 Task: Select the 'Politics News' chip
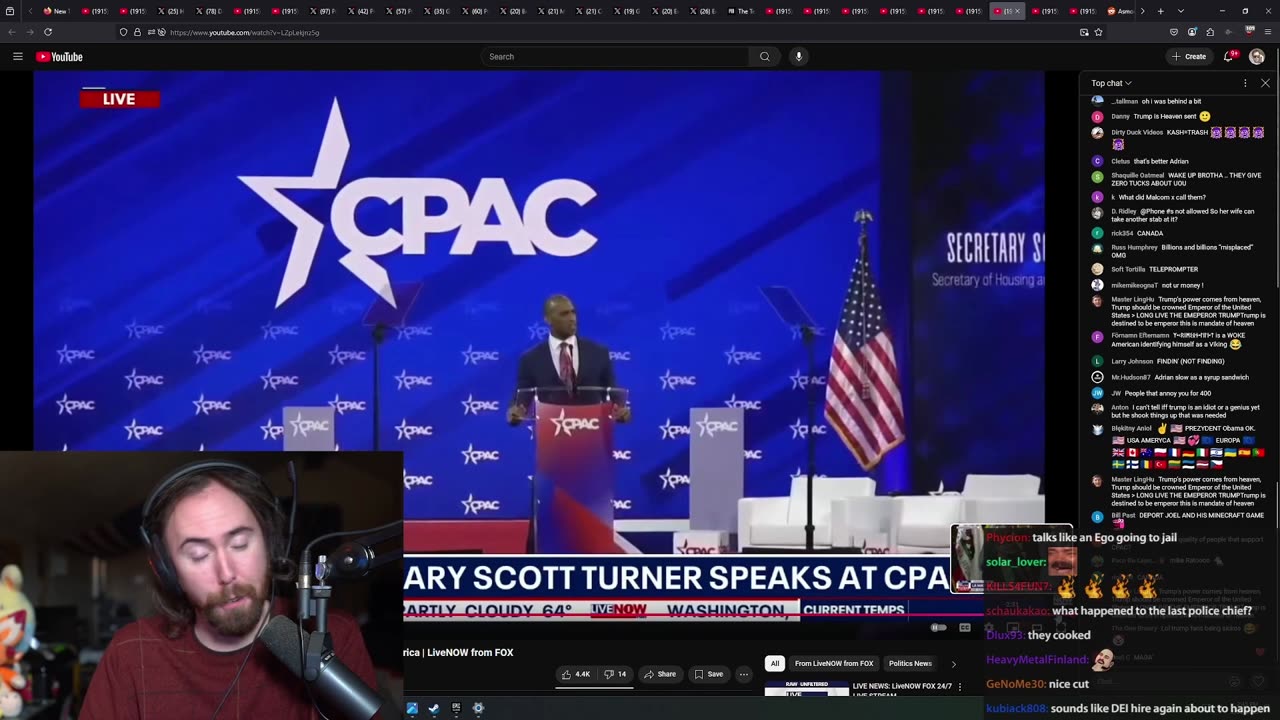pyautogui.click(x=910, y=663)
